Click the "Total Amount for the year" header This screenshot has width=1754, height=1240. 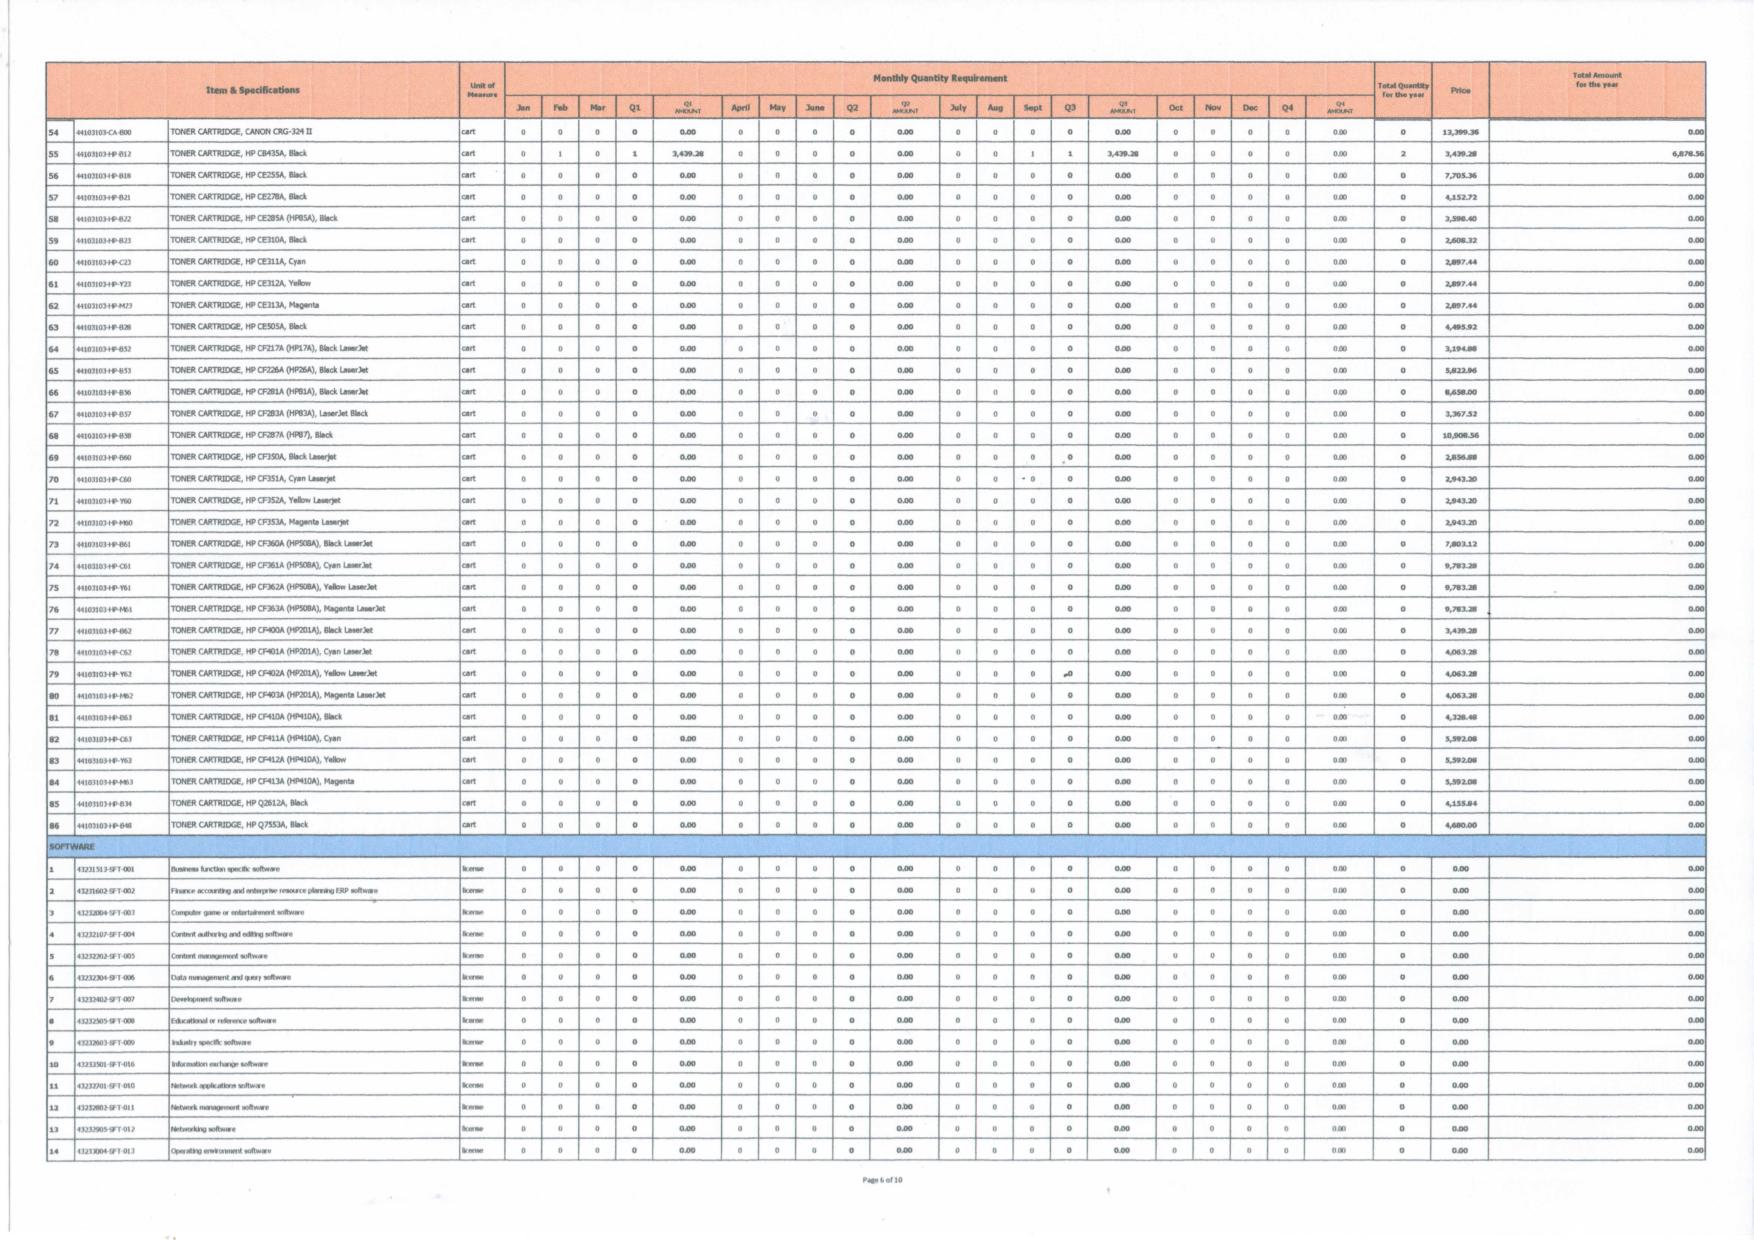point(1597,90)
